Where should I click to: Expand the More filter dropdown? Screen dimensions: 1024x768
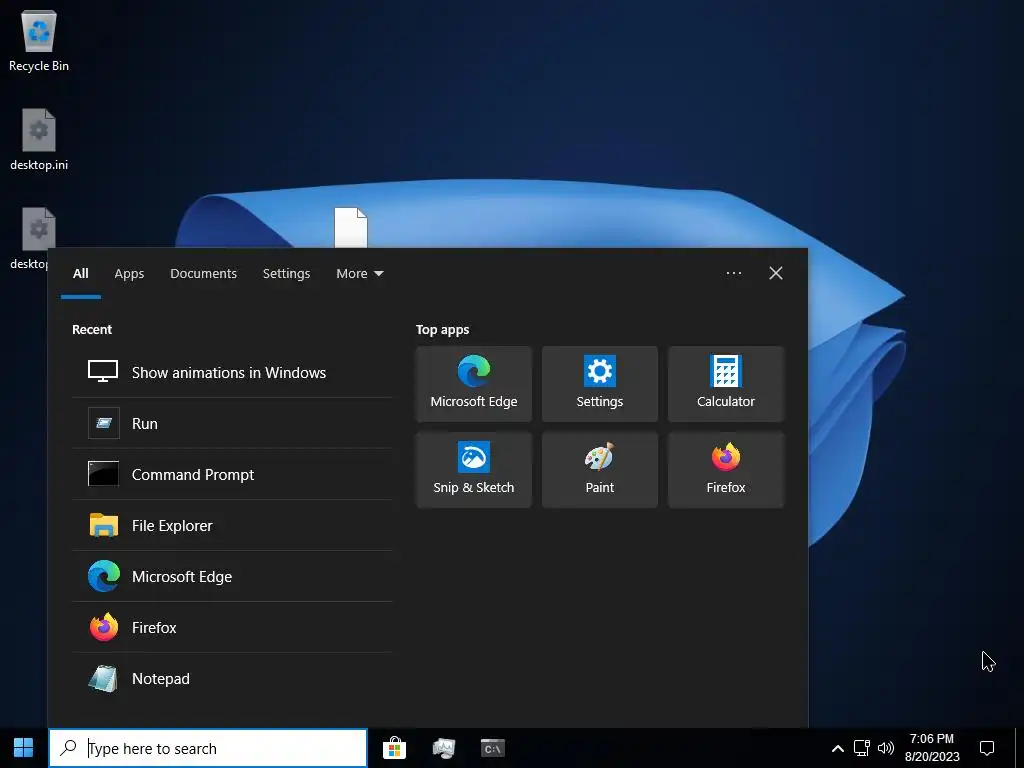tap(360, 274)
